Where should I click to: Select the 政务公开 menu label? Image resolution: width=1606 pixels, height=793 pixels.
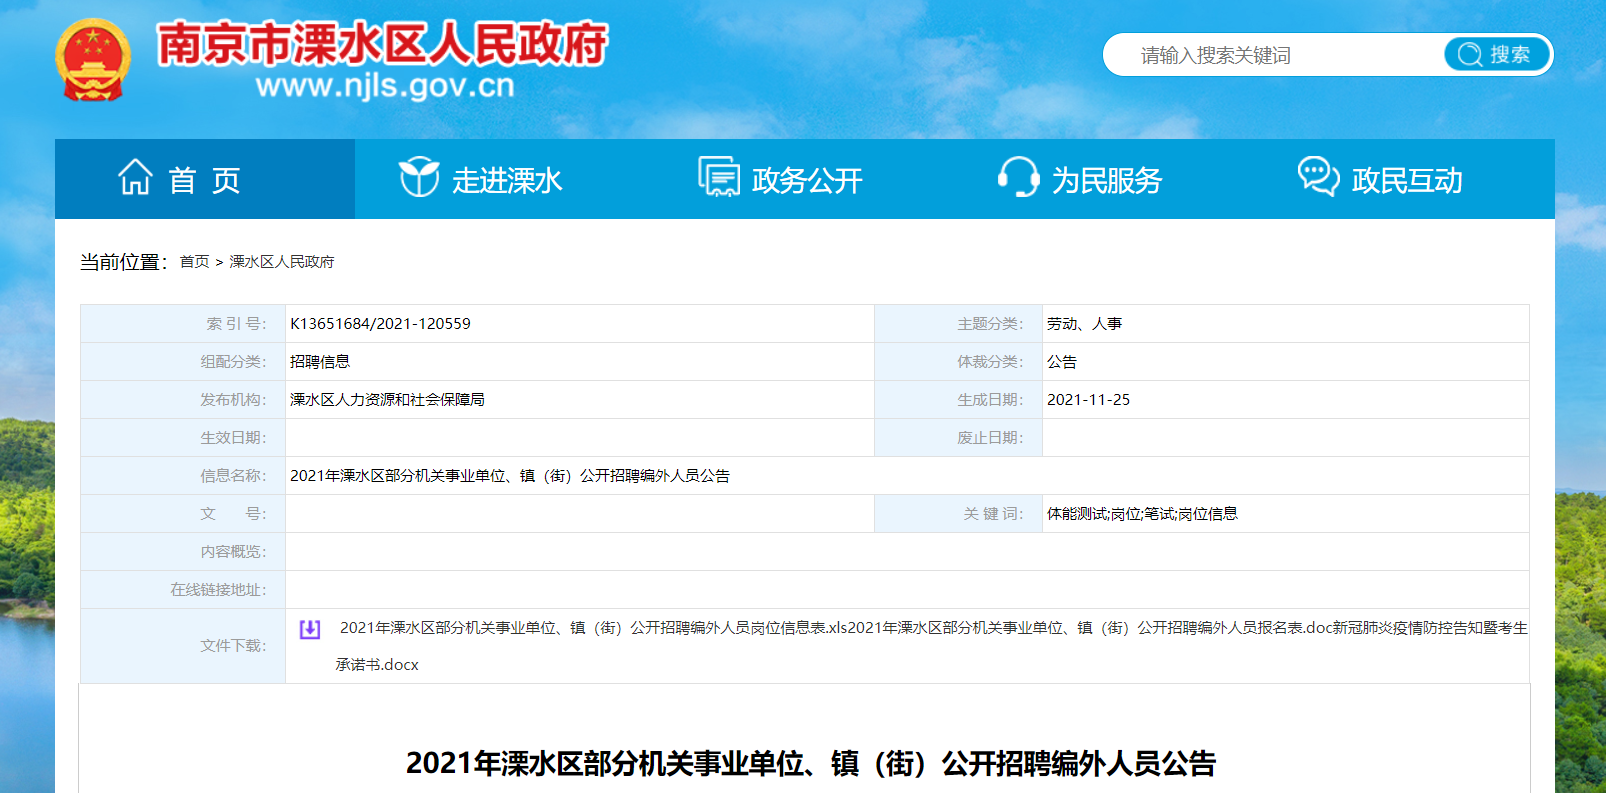pos(807,180)
